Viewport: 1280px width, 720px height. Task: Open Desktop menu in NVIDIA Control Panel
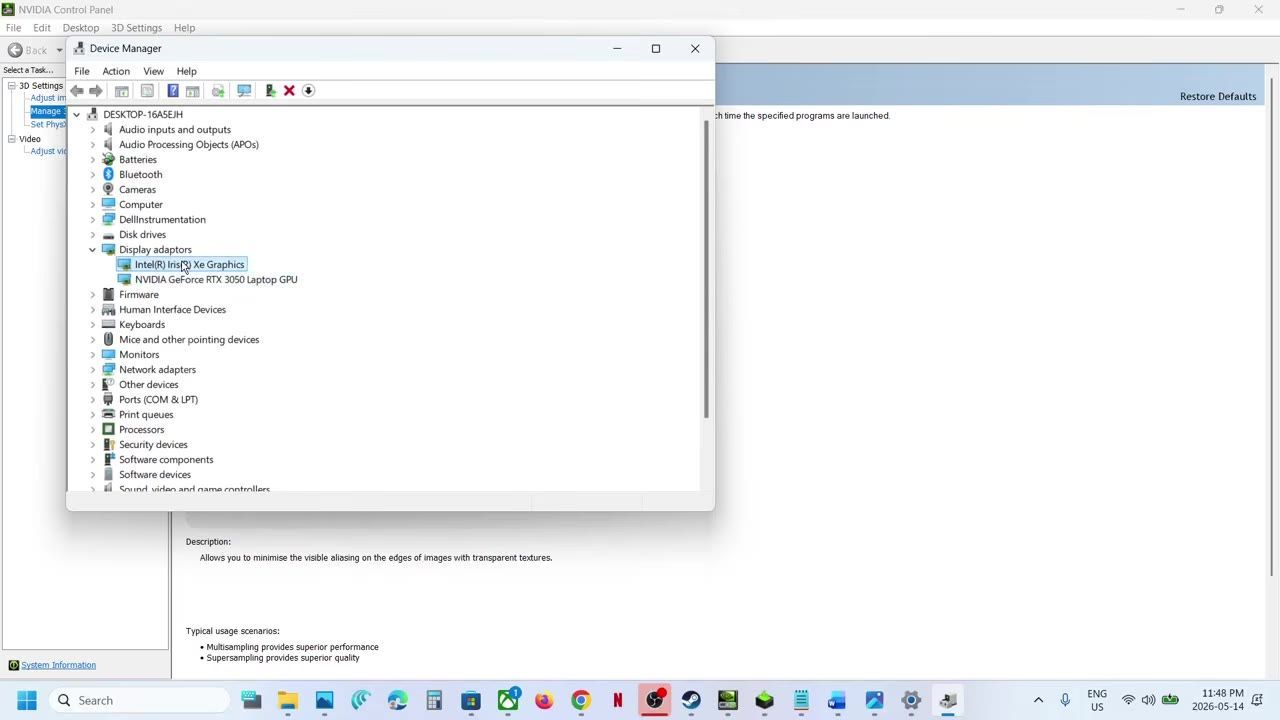[81, 28]
